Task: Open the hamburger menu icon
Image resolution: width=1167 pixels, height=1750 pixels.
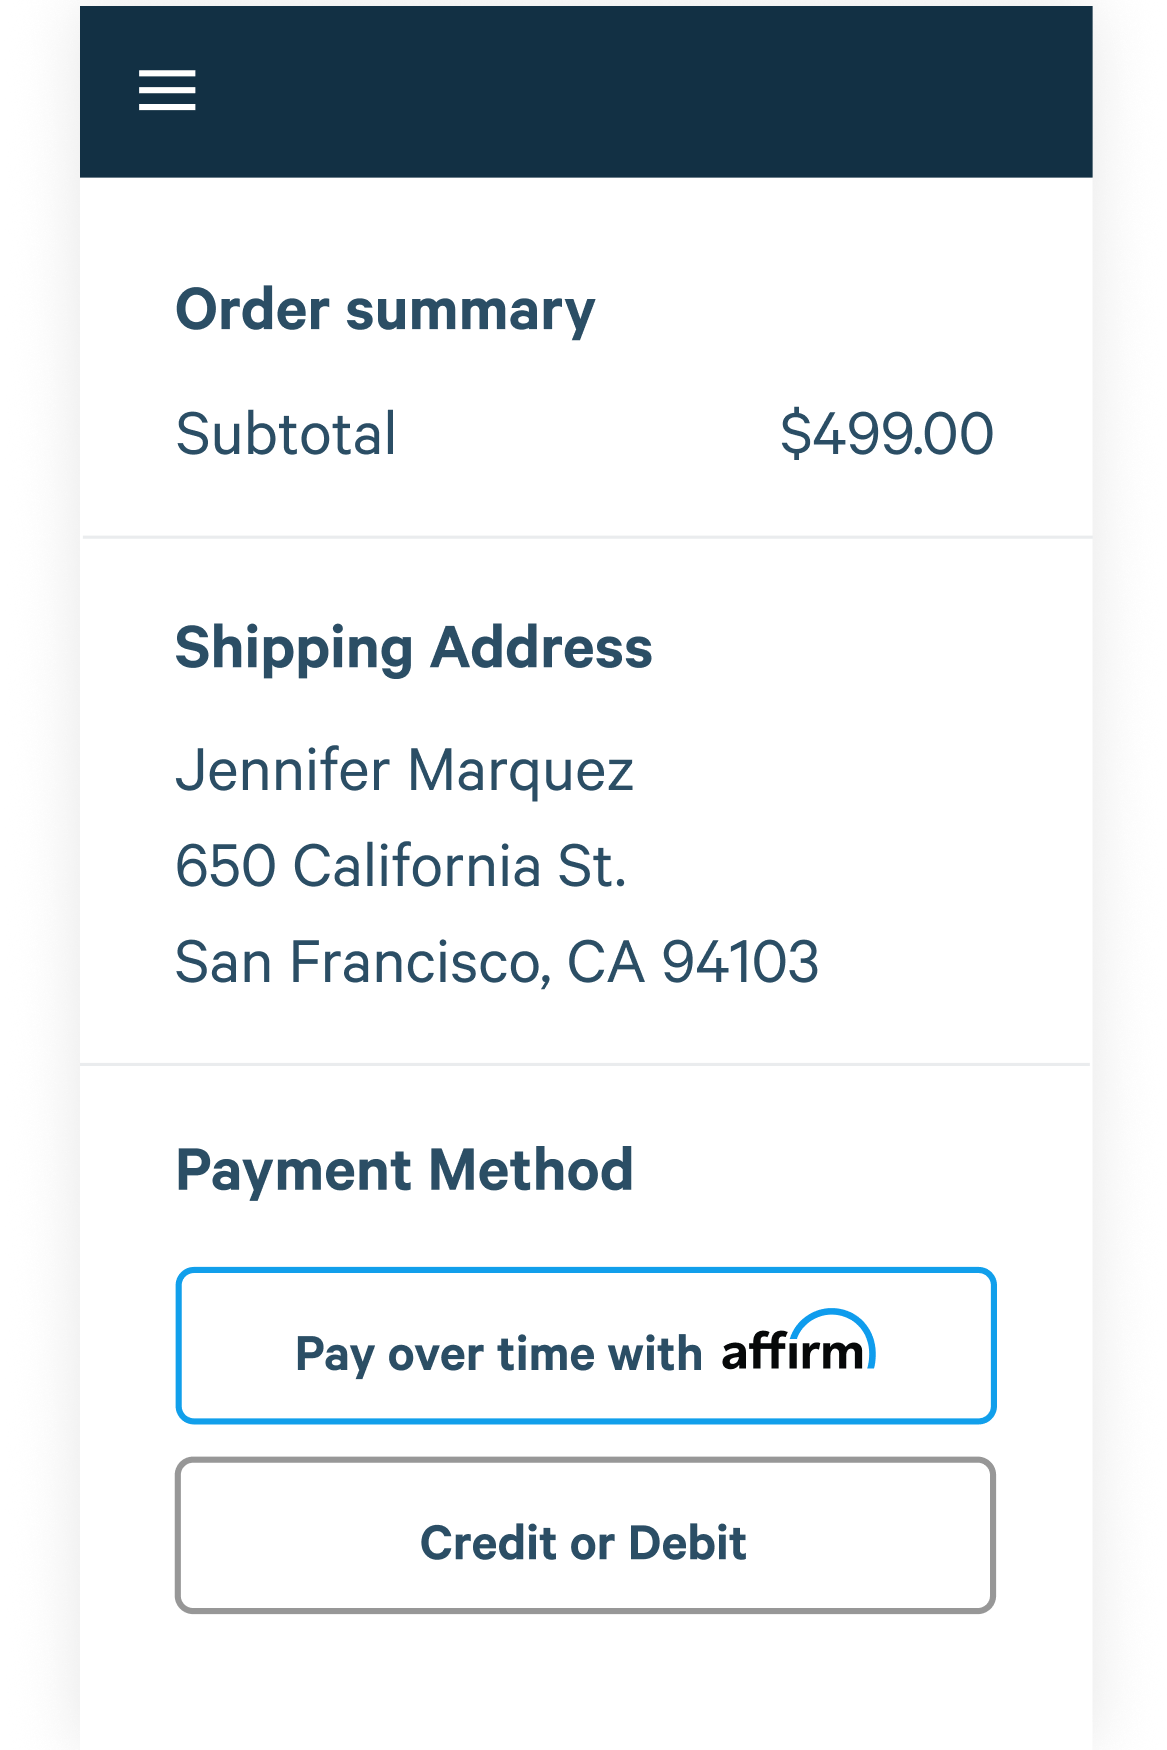Action: point(167,90)
